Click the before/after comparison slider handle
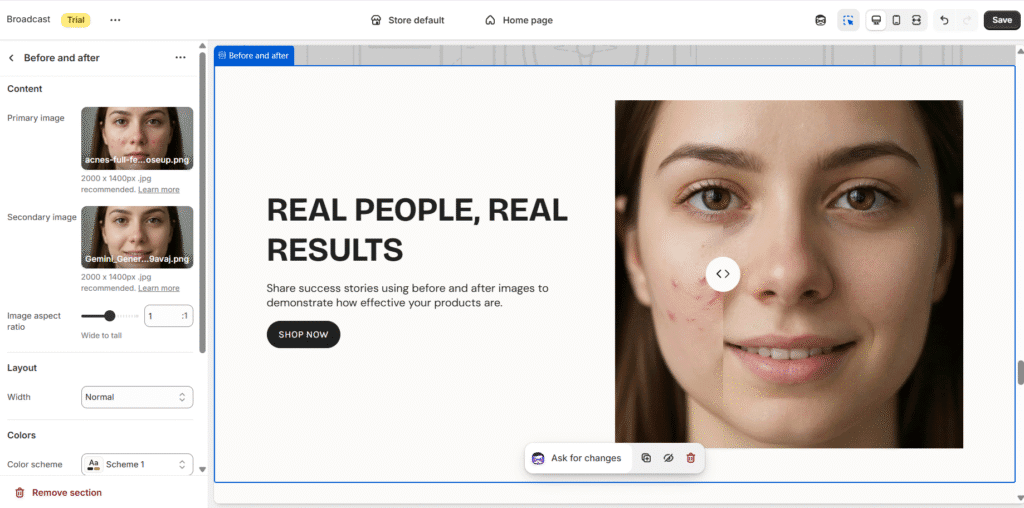The width and height of the screenshot is (1024, 508). point(723,274)
